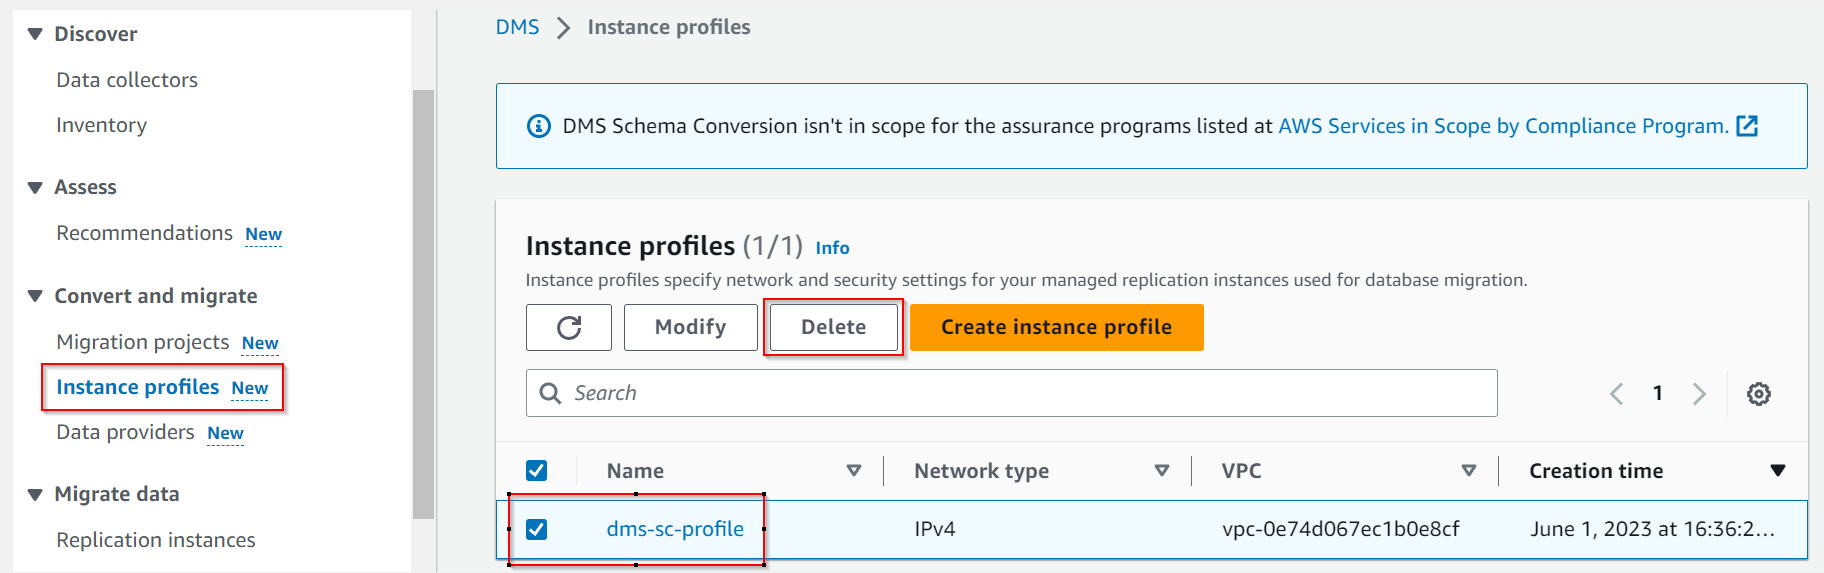Viewport: 1824px width, 573px height.
Task: Sort by Creation time descending arrow
Action: (1777, 471)
